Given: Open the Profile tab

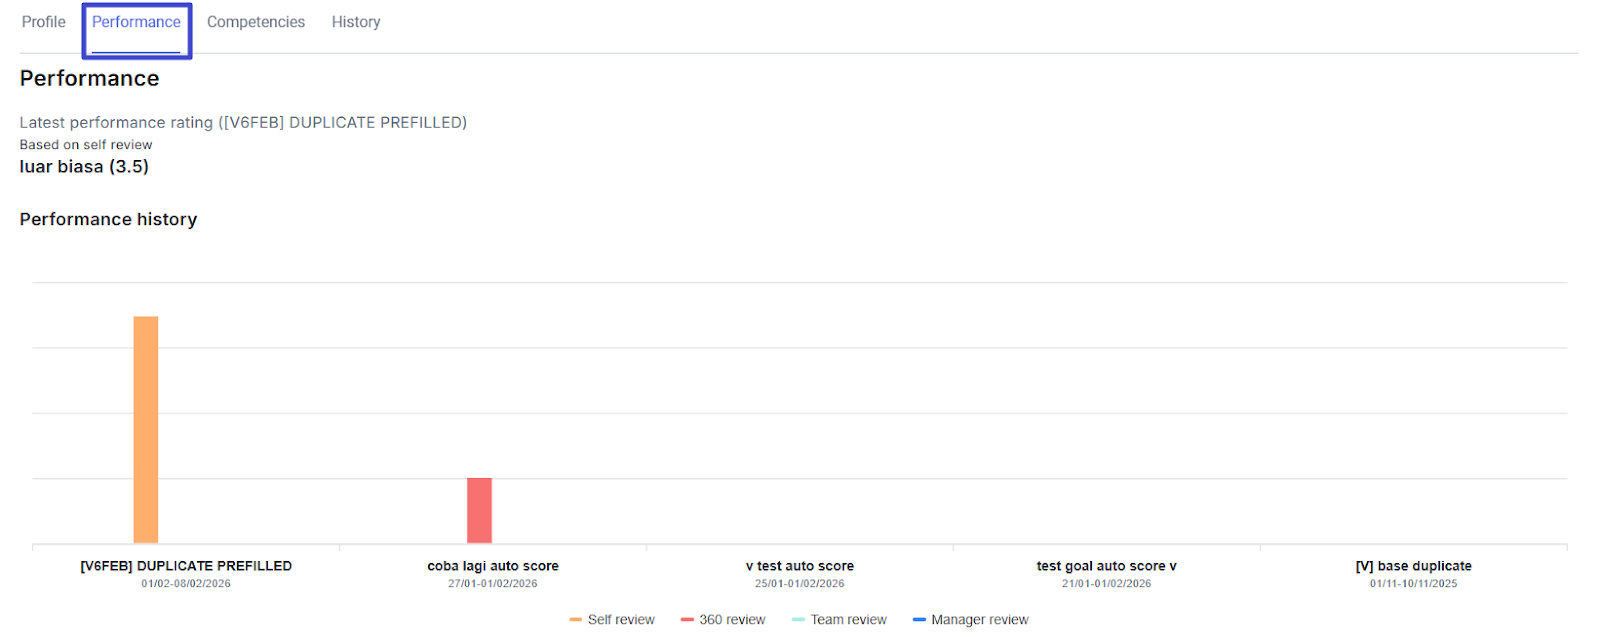Looking at the screenshot, I should pyautogui.click(x=43, y=22).
